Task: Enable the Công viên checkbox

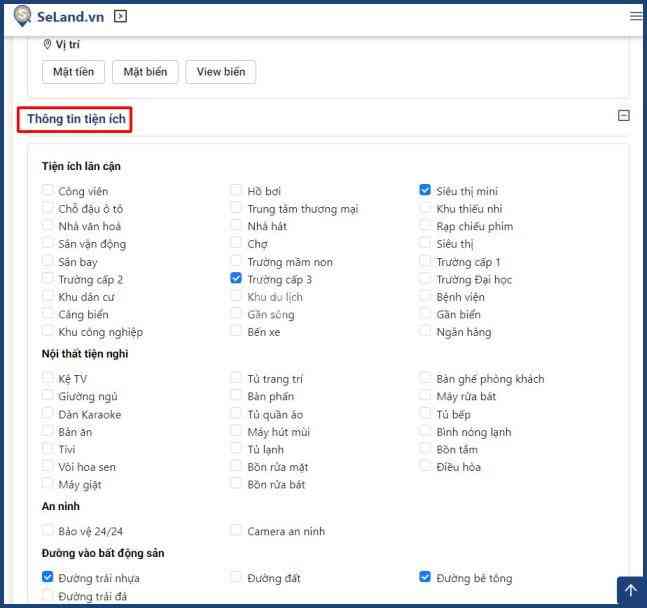Action: tap(48, 190)
